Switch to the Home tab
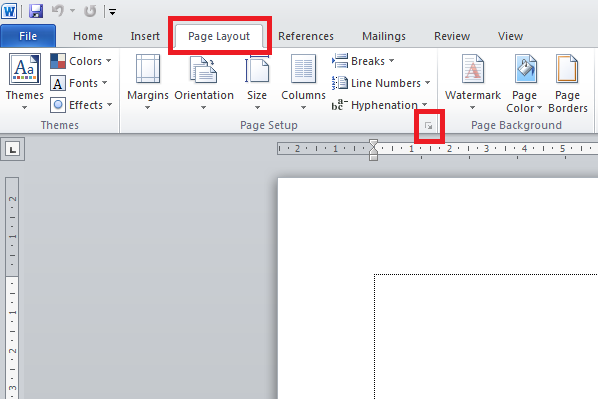This screenshot has height=399, width=598. pos(88,36)
